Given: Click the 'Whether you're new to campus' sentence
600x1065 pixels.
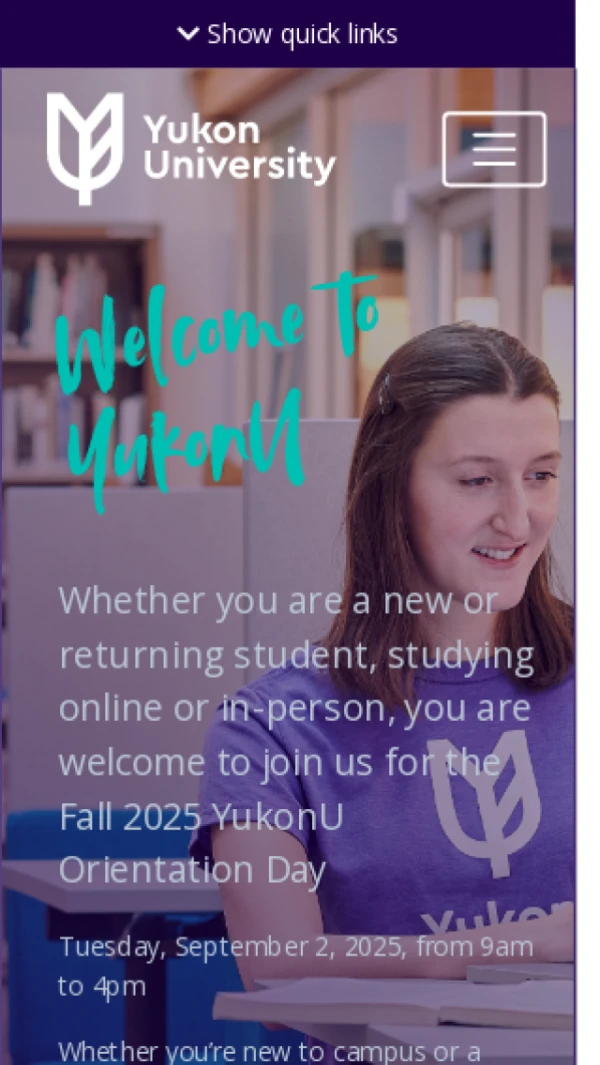Looking at the screenshot, I should (x=270, y=1051).
